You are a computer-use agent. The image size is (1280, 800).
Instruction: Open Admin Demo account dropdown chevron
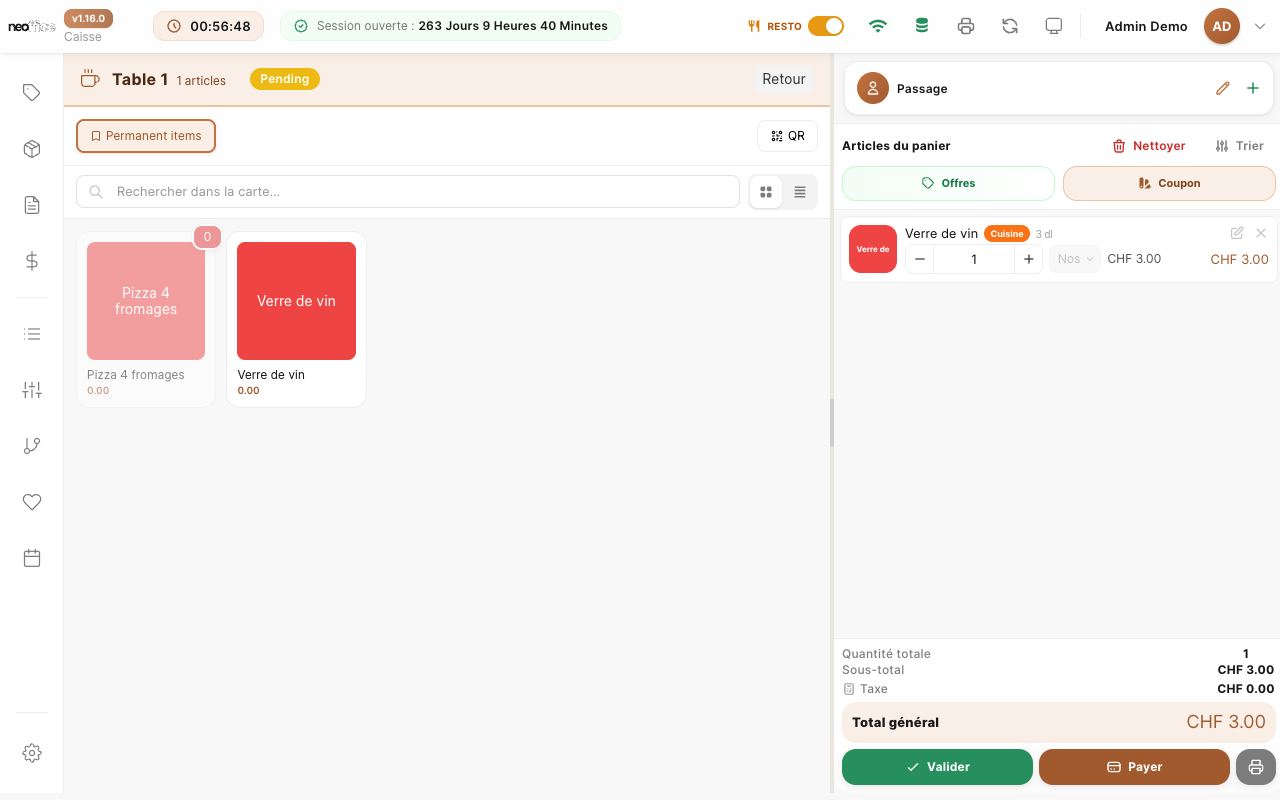tap(1260, 27)
